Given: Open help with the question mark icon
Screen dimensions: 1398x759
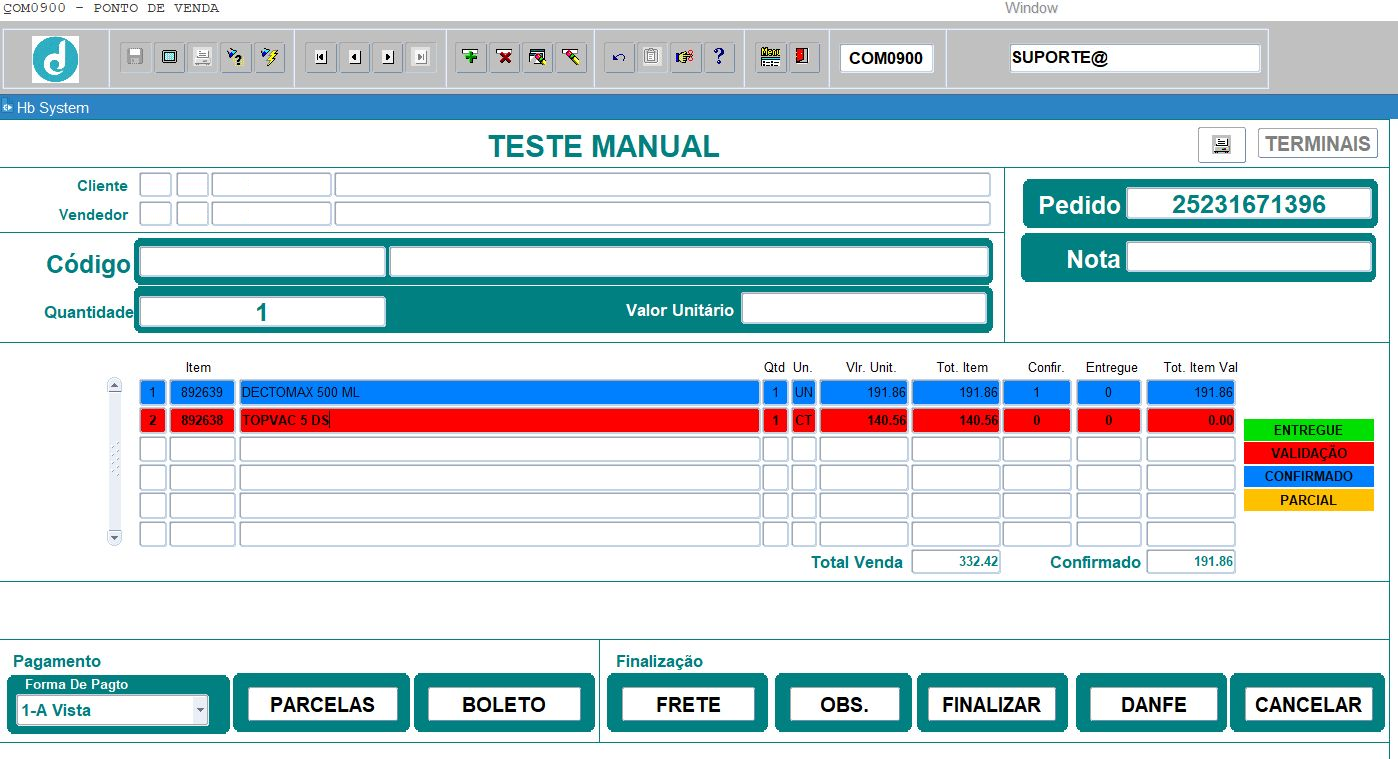Looking at the screenshot, I should click(x=718, y=57).
